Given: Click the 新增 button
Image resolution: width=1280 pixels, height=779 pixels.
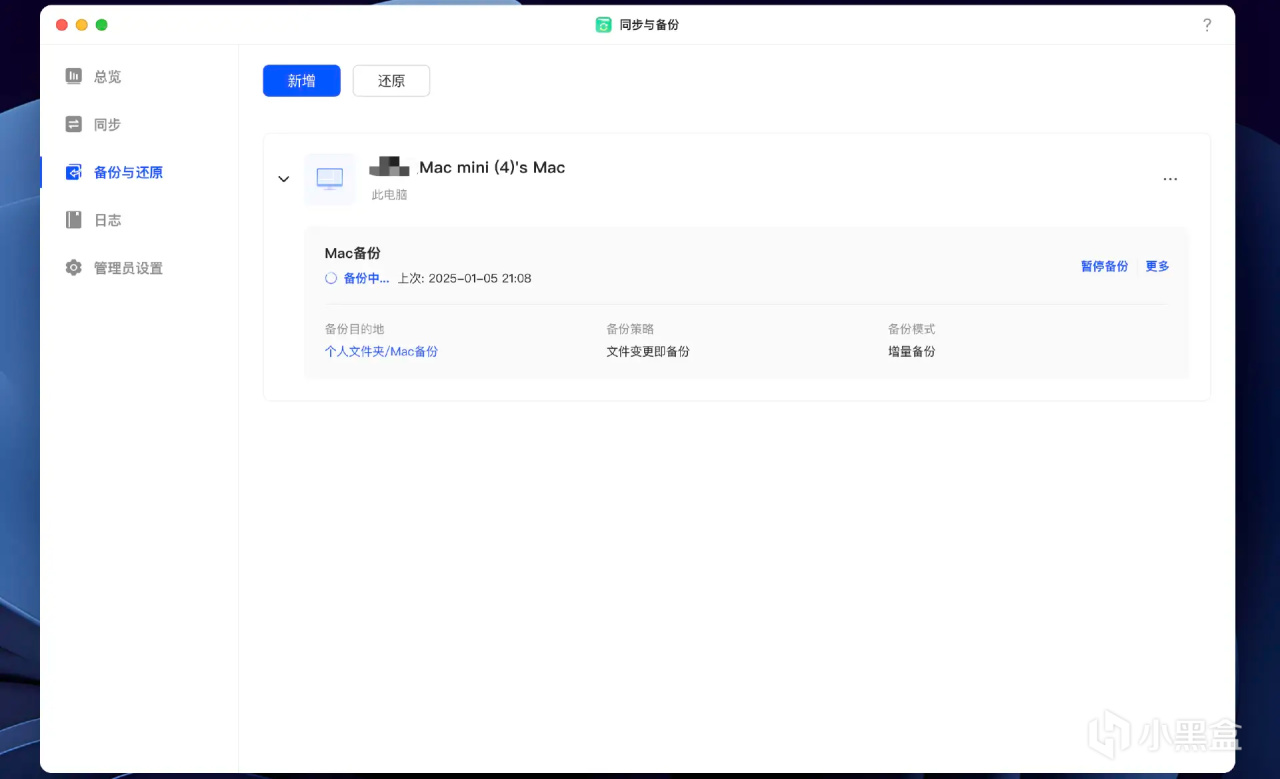Looking at the screenshot, I should click(302, 81).
